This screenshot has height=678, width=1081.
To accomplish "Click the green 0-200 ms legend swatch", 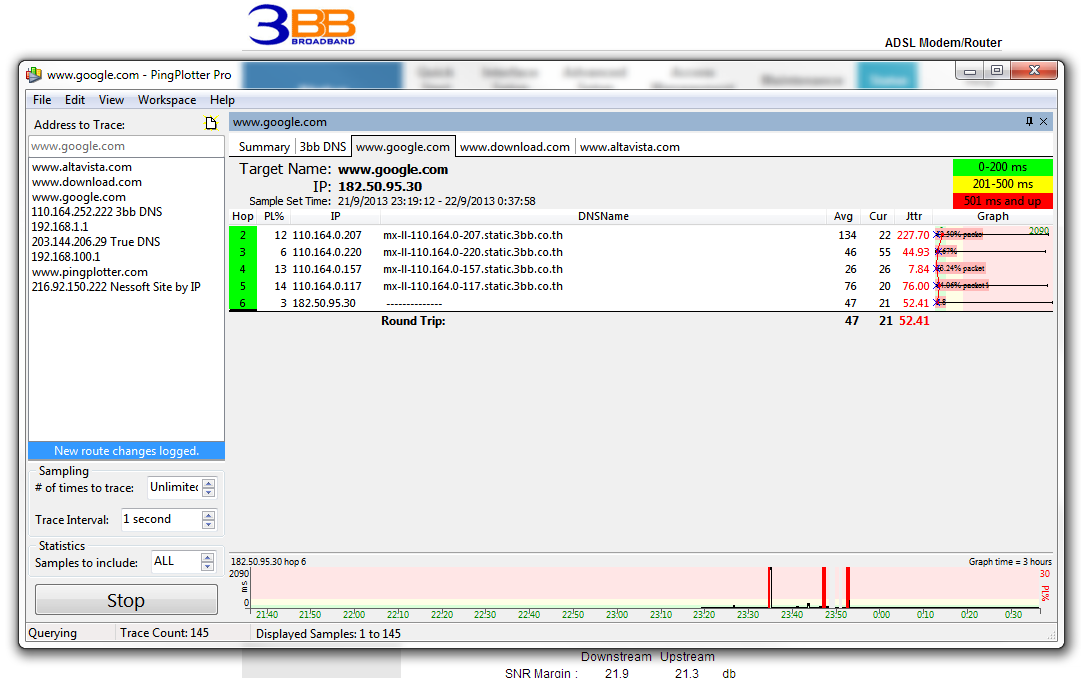I will (x=1002, y=167).
